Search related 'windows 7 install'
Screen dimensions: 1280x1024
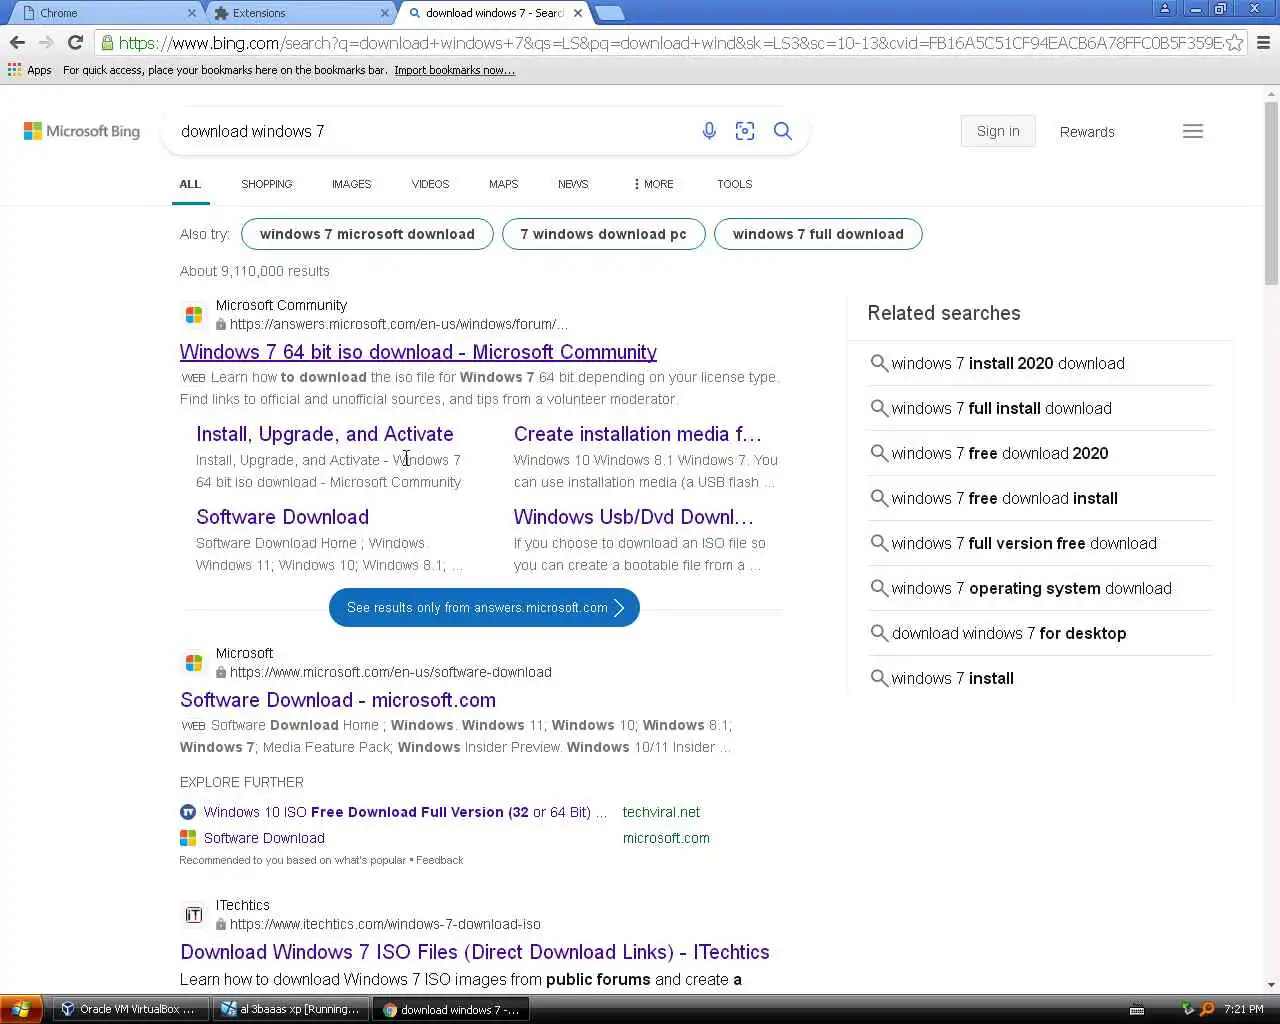(x=953, y=678)
